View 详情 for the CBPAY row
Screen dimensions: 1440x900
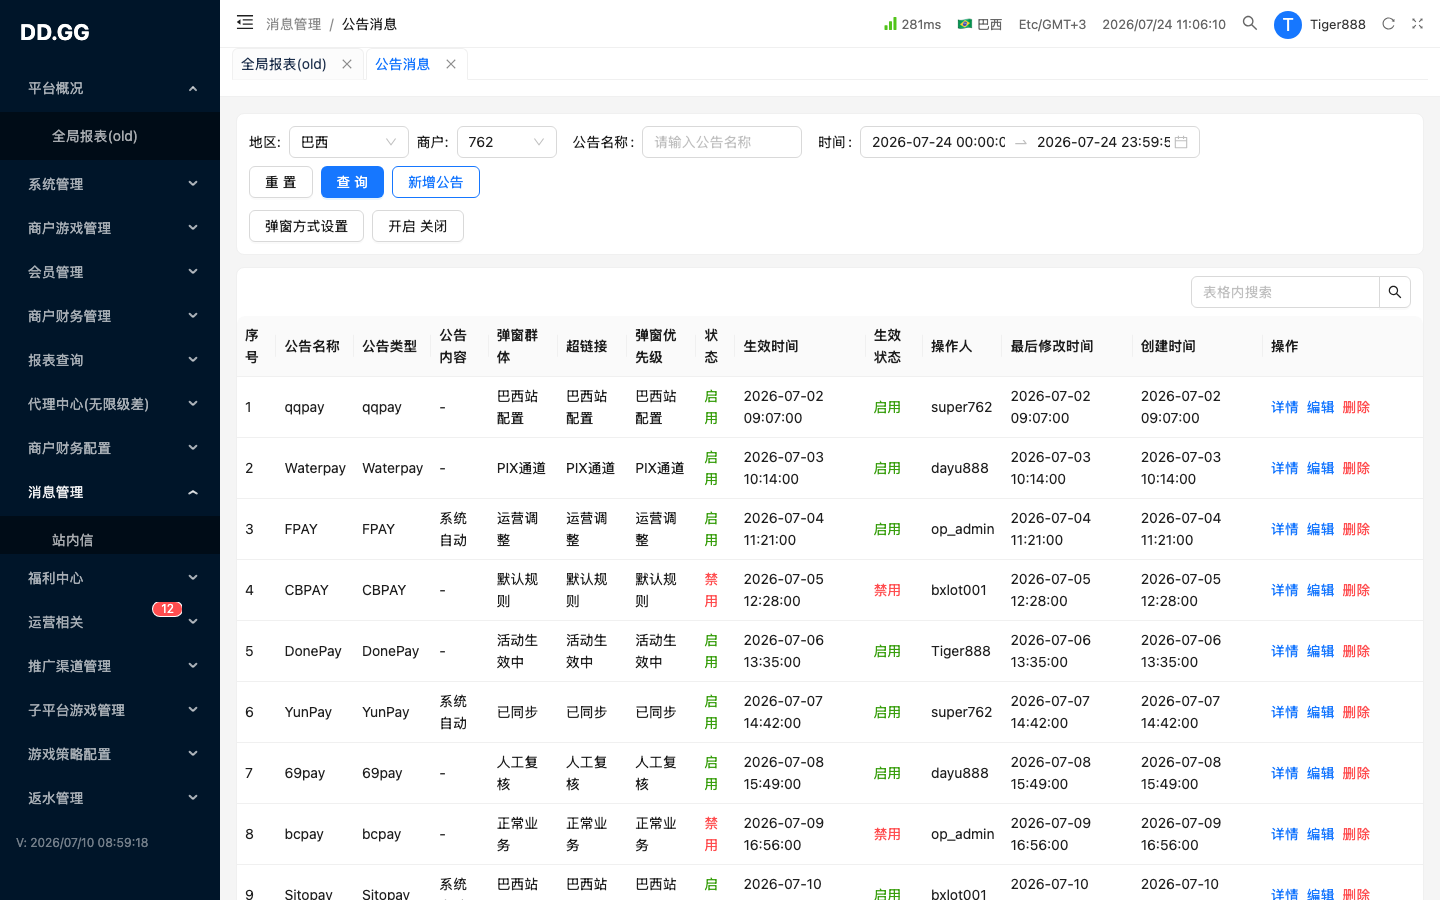pyautogui.click(x=1285, y=590)
